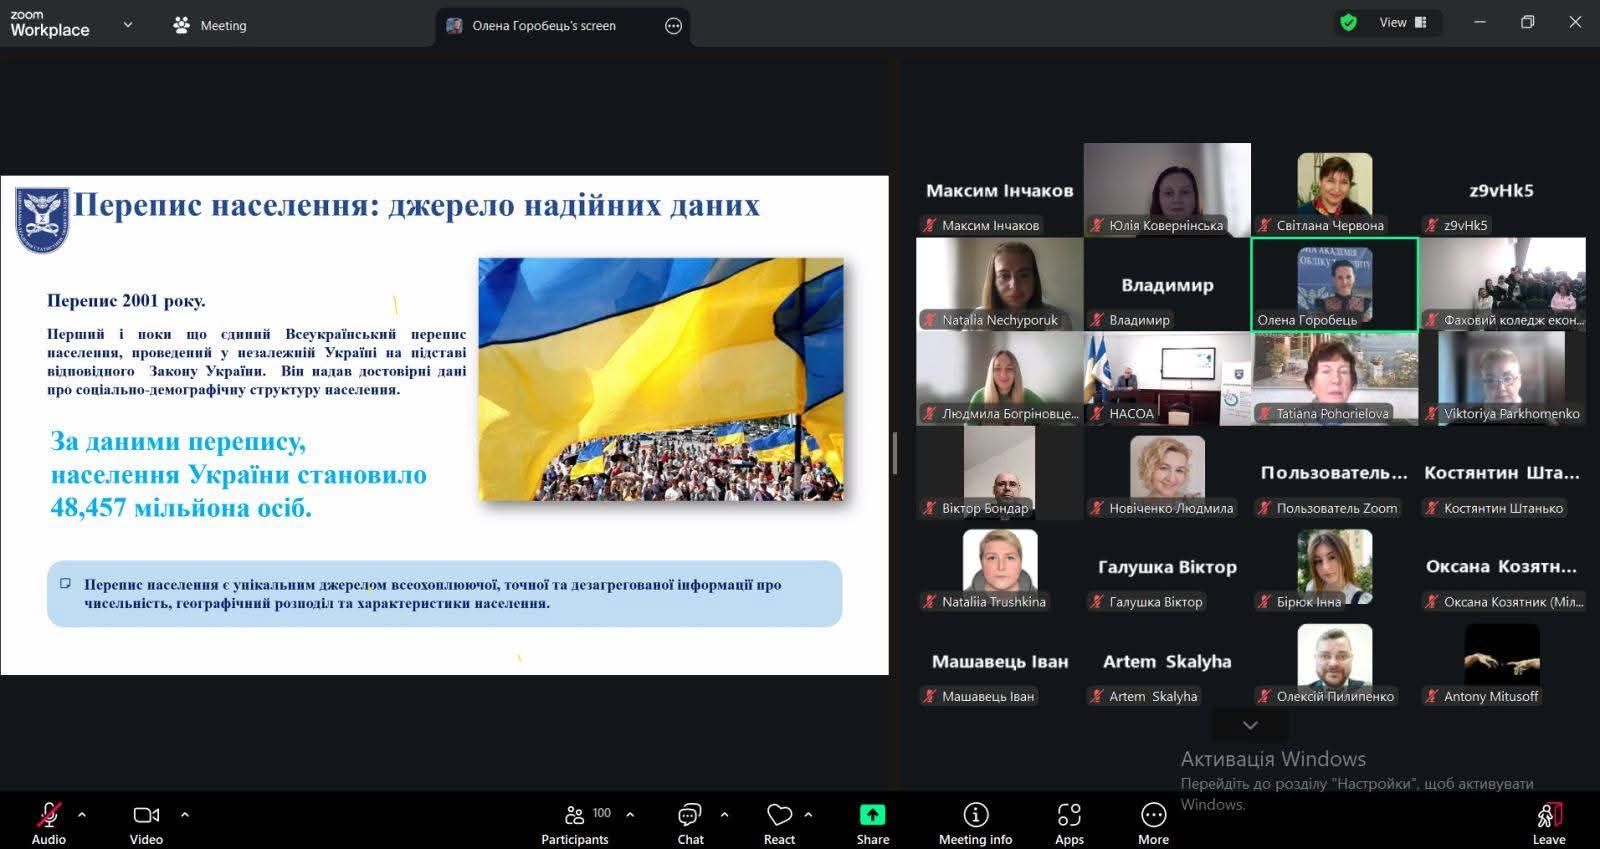The width and height of the screenshot is (1600, 849).
Task: Open Meeting info
Action: coord(975,823)
